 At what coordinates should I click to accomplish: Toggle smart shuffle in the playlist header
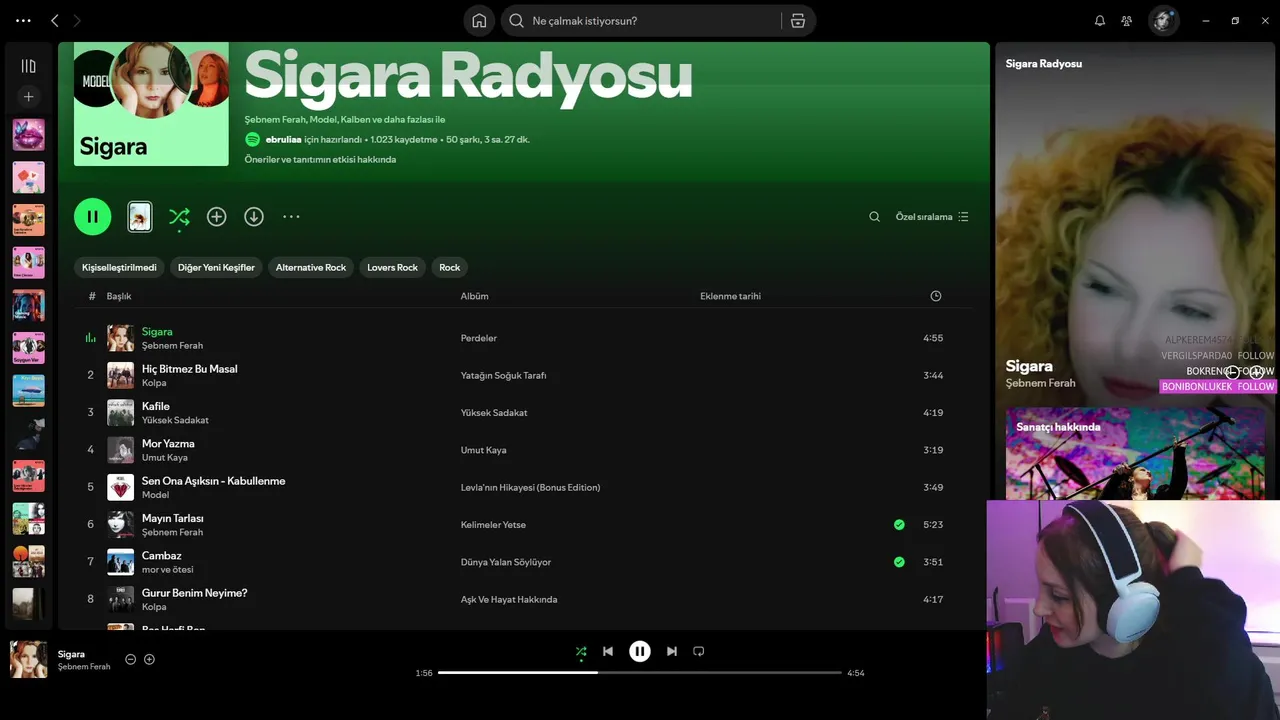click(179, 216)
